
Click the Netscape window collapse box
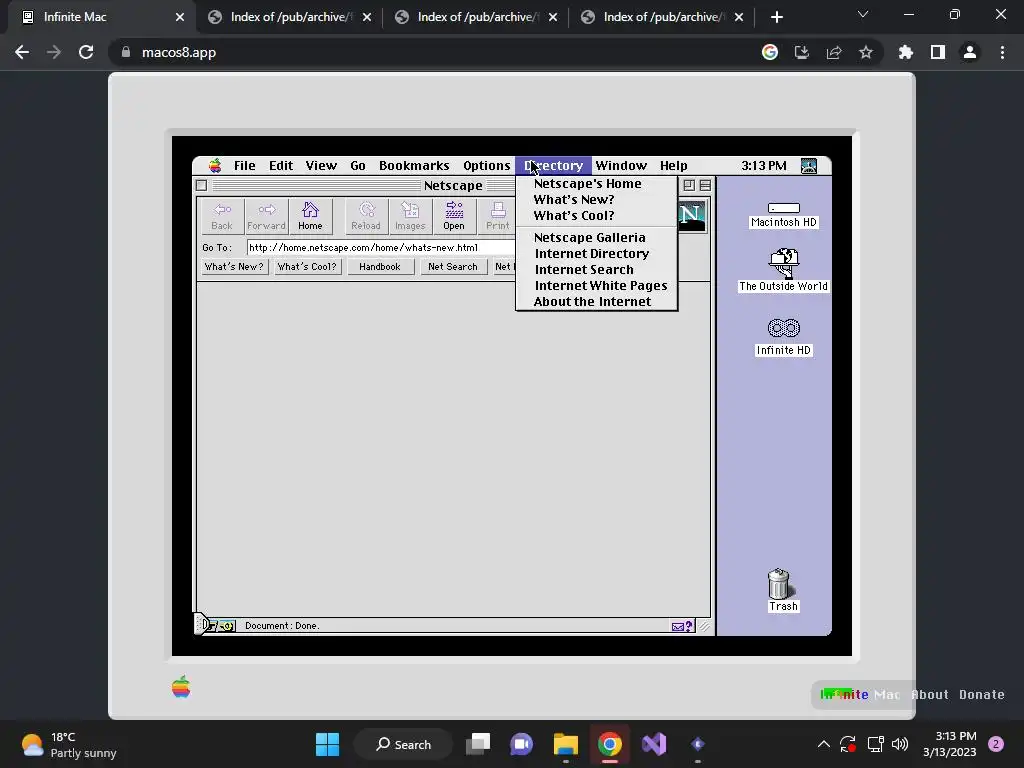coord(705,185)
